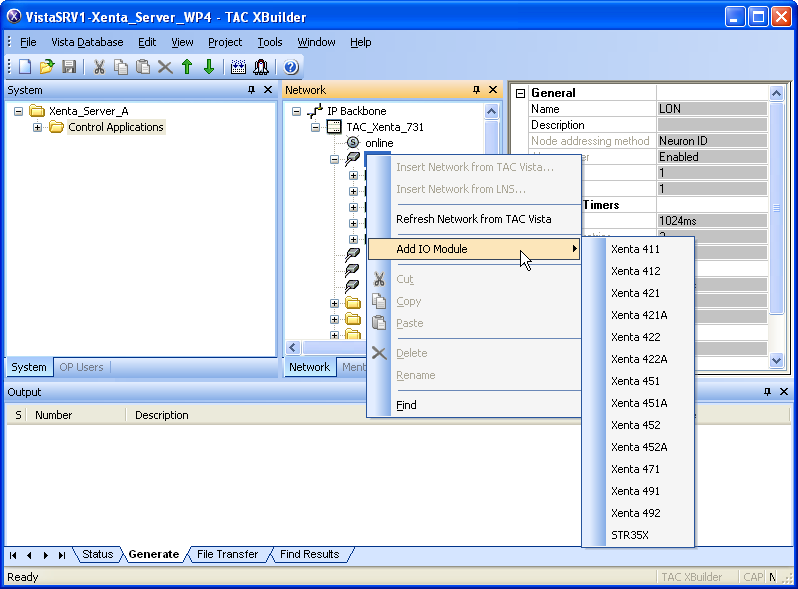
Task: Click the Save diskette toolbar icon
Action: (x=69, y=67)
